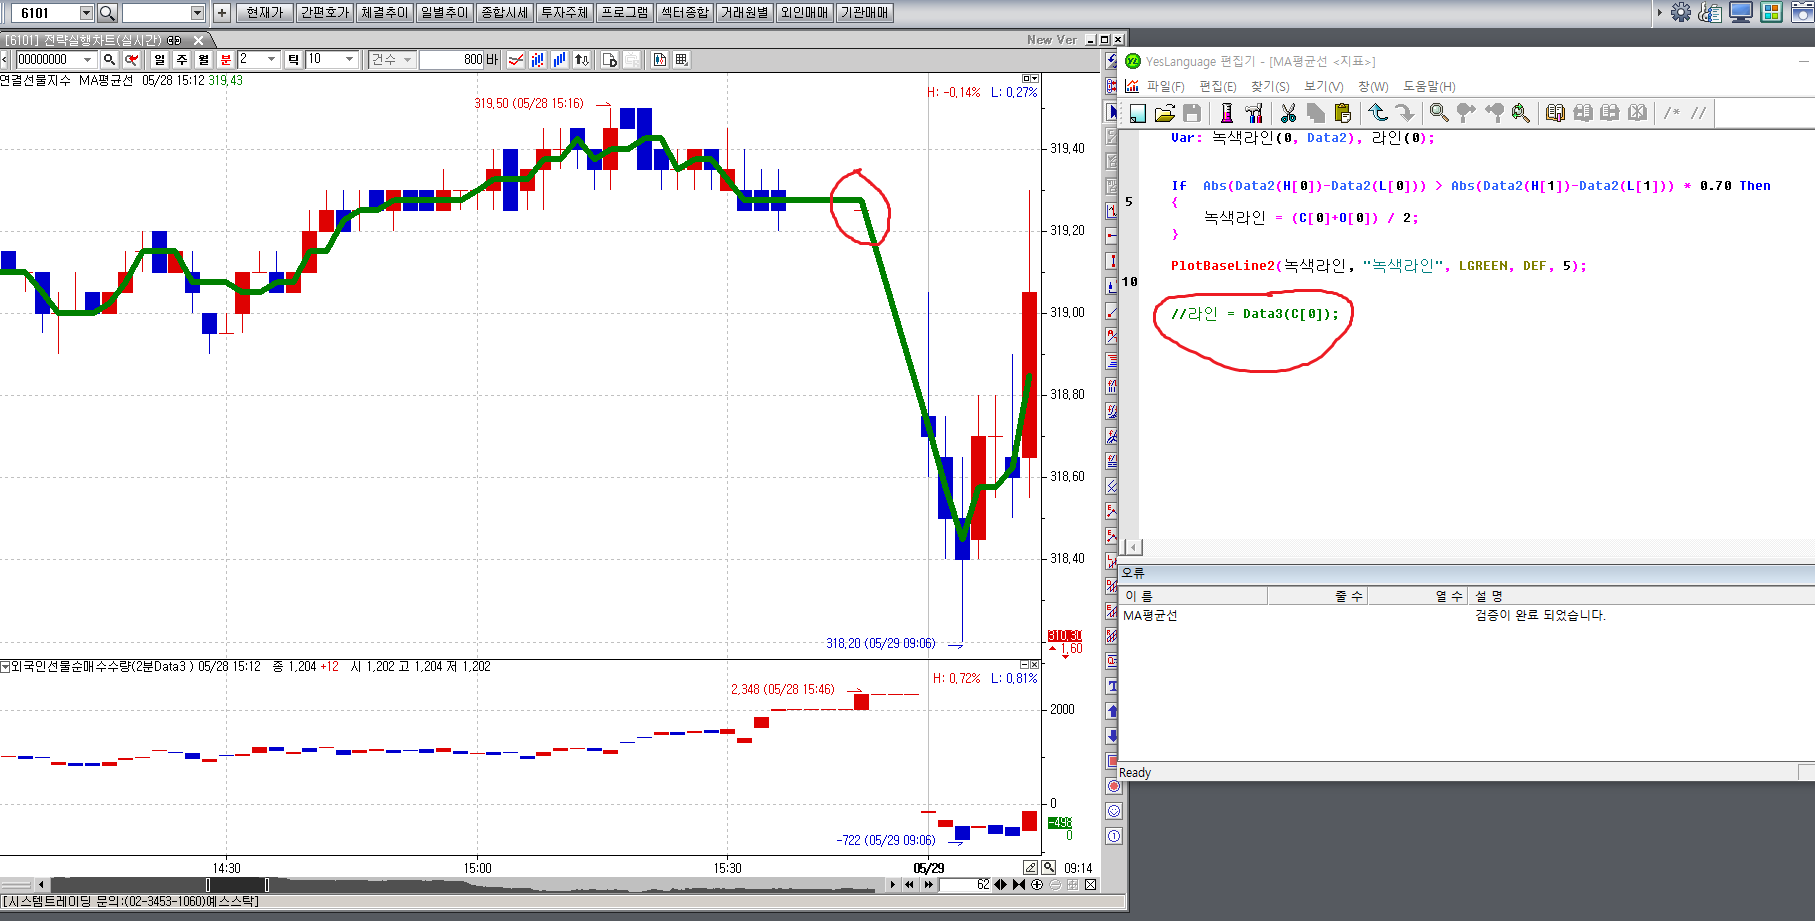Toggle the 일 (daily) period button
Viewport: 1815px width, 921px height.
click(159, 60)
